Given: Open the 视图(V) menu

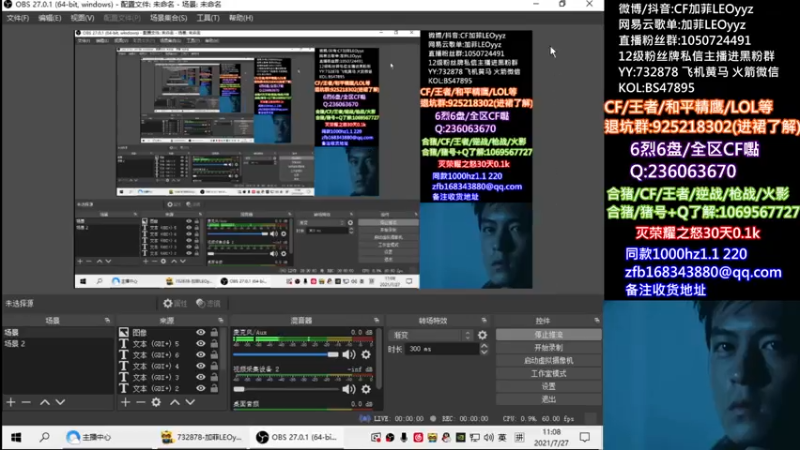Looking at the screenshot, I should click(x=82, y=18).
